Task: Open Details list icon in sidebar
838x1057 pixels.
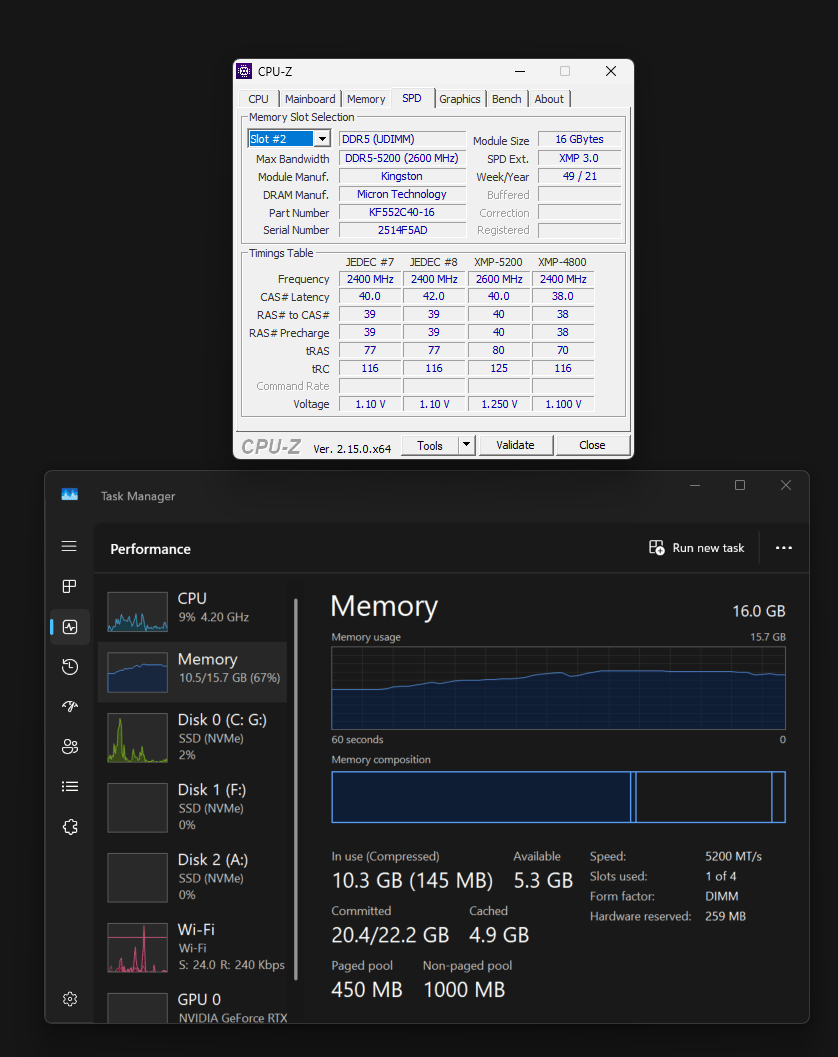Action: [69, 787]
